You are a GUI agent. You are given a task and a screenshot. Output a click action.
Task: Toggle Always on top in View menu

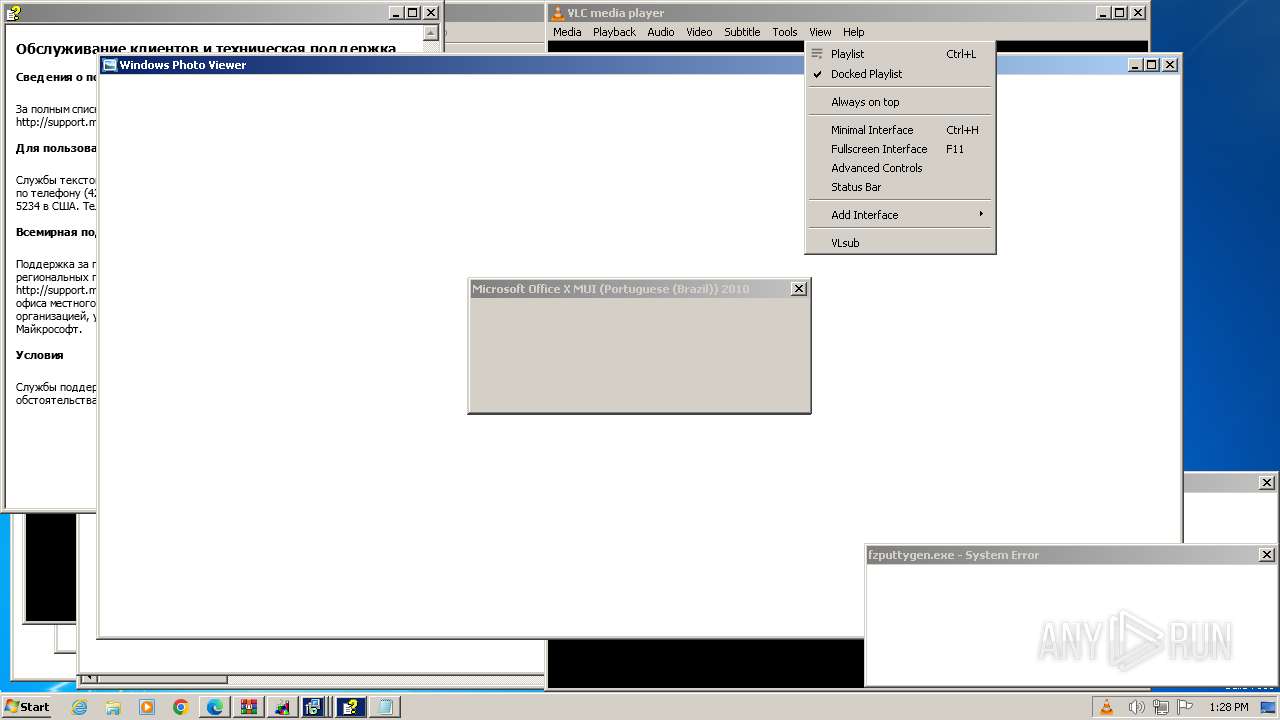(x=900, y=102)
